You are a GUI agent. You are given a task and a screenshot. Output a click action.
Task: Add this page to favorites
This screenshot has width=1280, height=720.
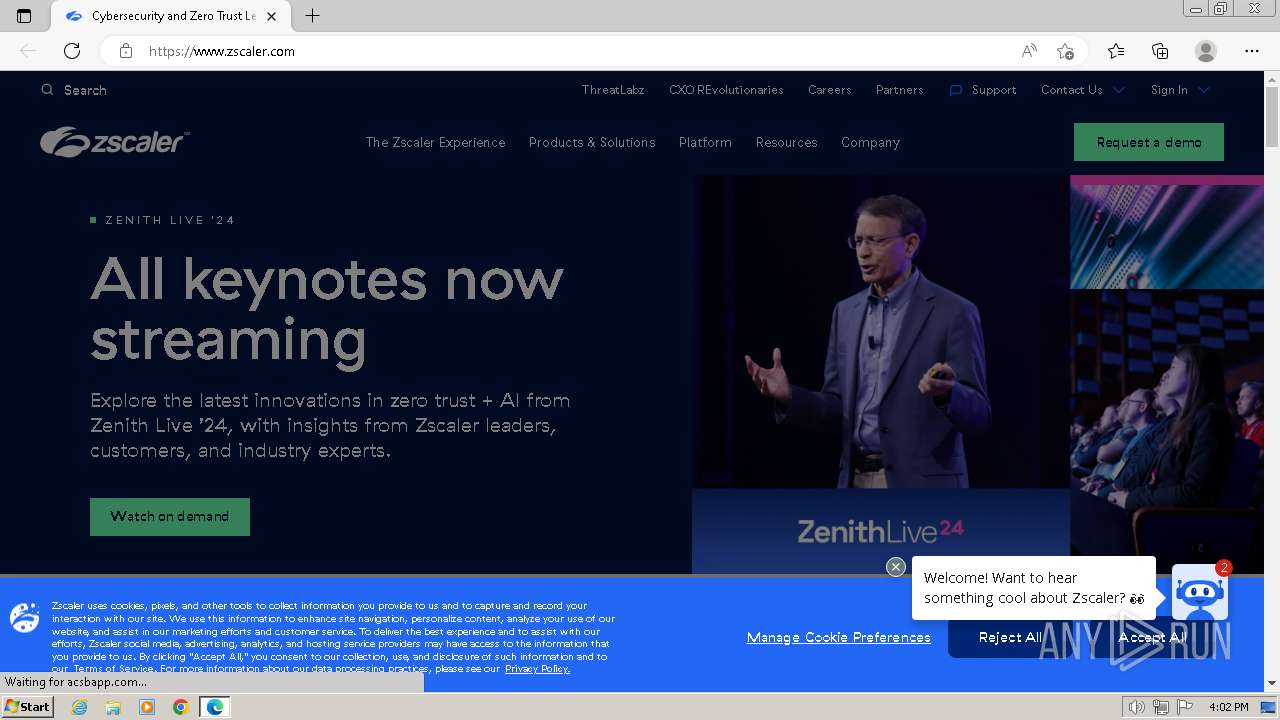[x=1065, y=51]
